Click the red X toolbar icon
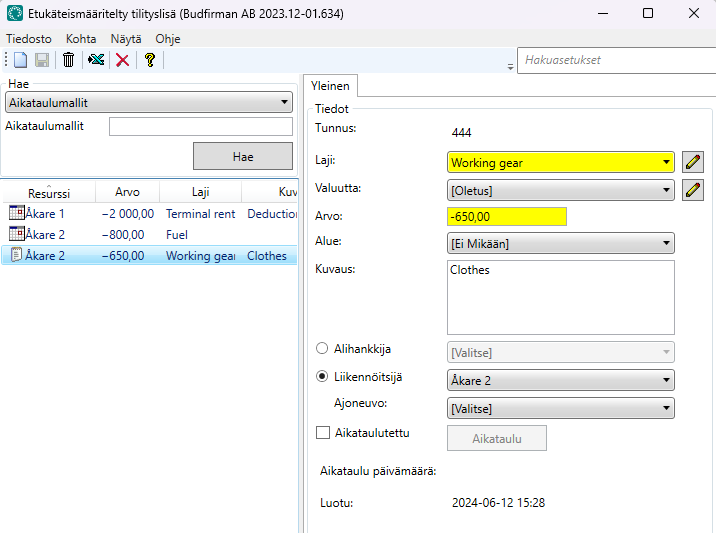Screen dimensions: 716x533 click(x=123, y=60)
